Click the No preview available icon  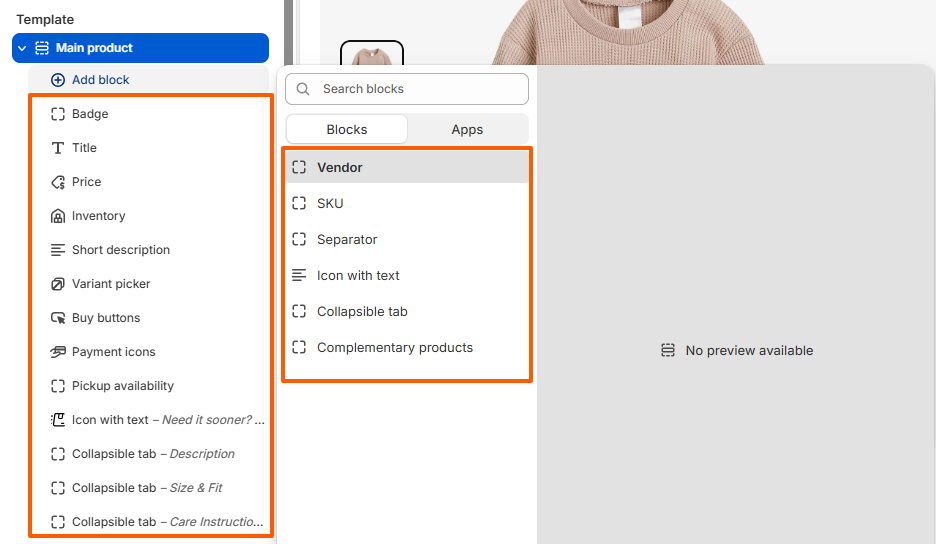668,351
